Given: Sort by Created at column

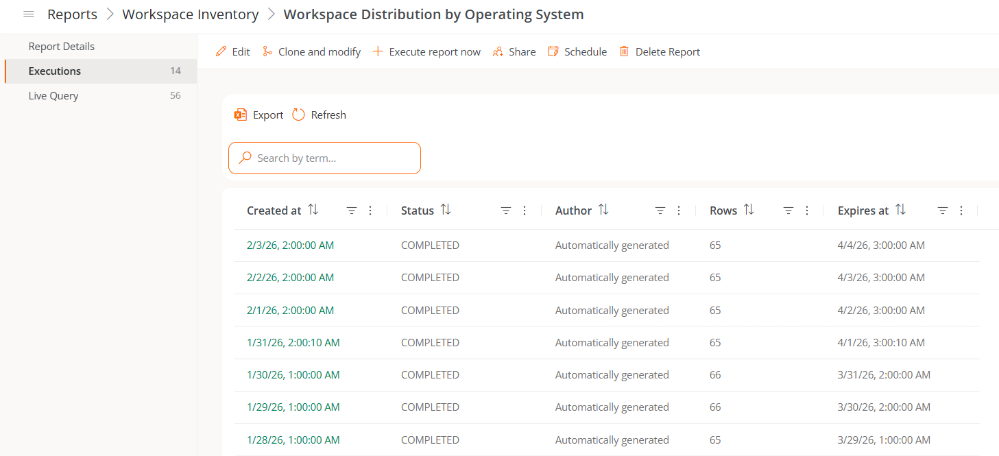Looking at the screenshot, I should [x=313, y=210].
